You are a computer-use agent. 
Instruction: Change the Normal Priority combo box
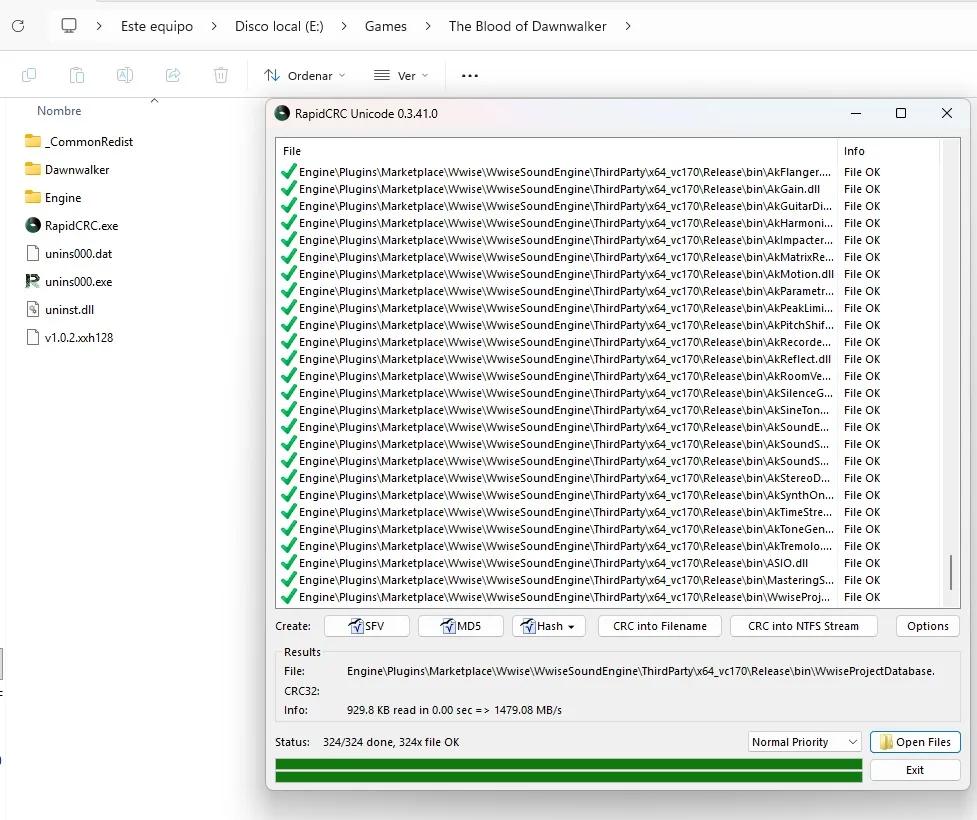pyautogui.click(x=805, y=742)
